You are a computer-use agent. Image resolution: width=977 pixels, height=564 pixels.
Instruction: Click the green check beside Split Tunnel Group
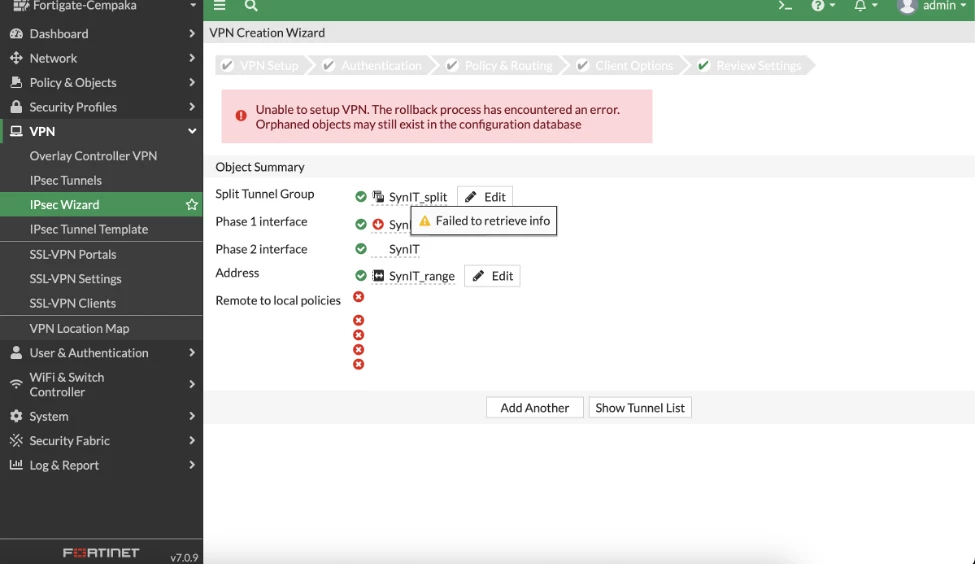[361, 196]
